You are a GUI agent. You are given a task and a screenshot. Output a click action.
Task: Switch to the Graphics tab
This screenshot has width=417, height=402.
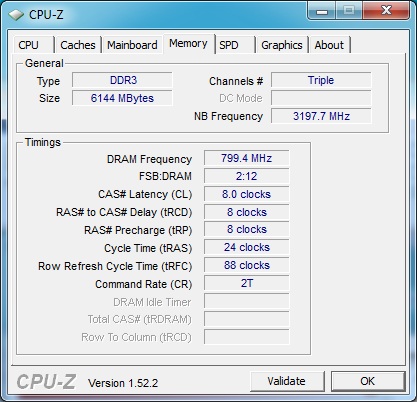(282, 45)
